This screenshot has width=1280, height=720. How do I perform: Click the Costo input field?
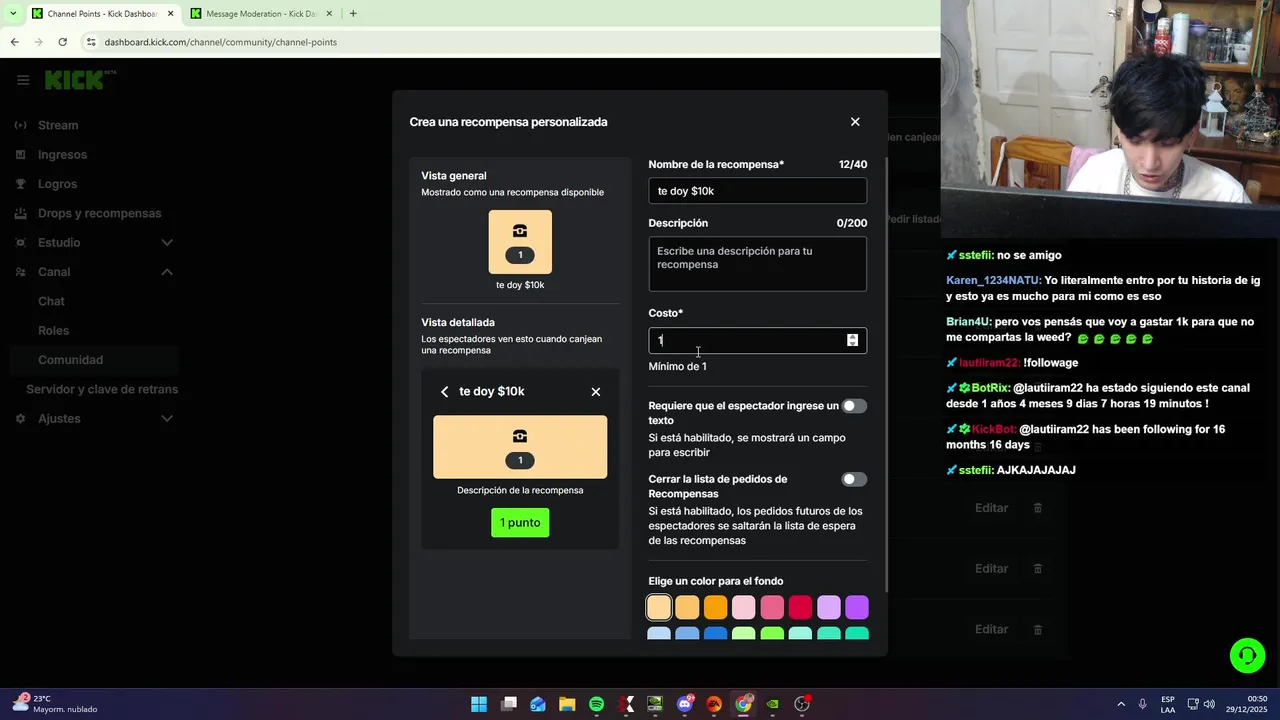[757, 340]
